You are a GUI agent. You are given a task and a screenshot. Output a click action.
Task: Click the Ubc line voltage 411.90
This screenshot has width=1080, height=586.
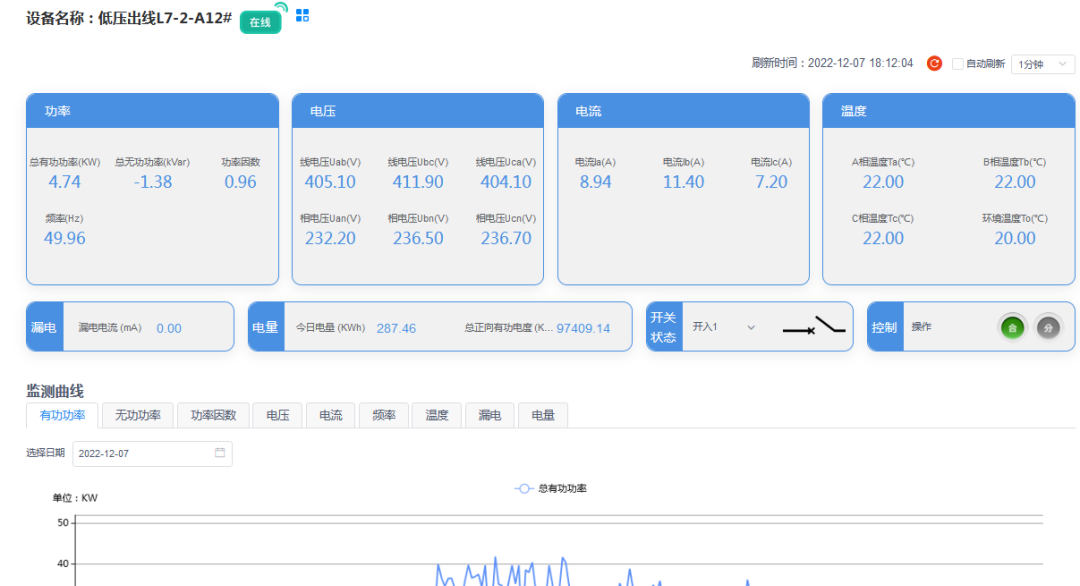pos(418,182)
